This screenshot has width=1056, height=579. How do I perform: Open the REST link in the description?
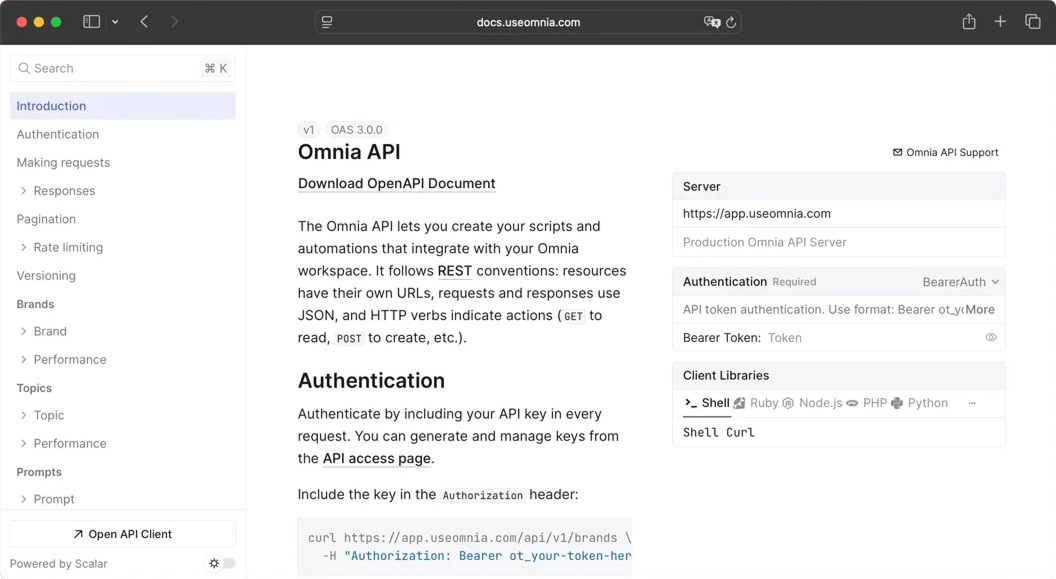[x=455, y=271]
